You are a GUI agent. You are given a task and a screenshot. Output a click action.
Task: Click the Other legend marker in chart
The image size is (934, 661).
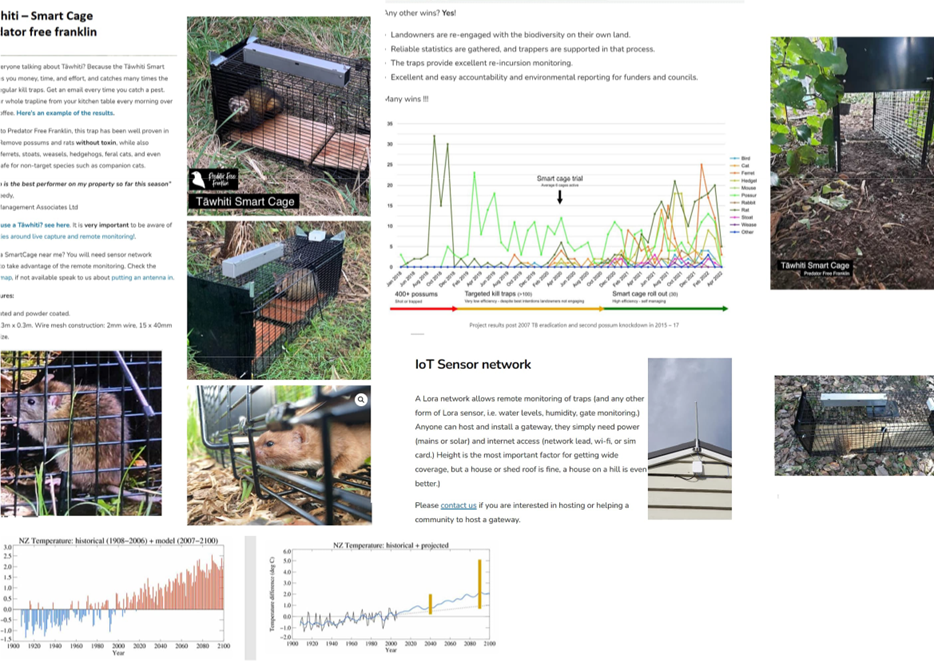(x=735, y=232)
